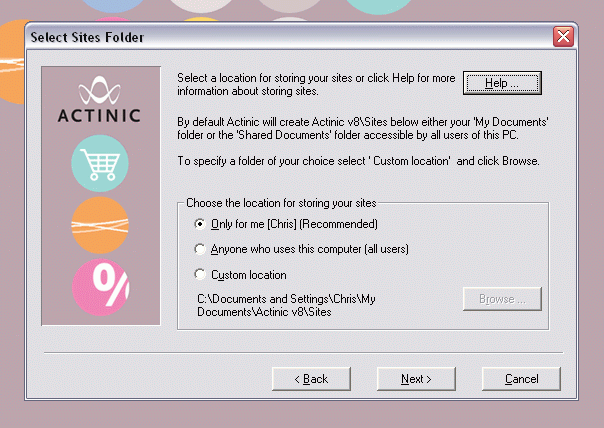Click the Actinic swirl logo icon
Viewport: 604px width, 428px height.
100,91
